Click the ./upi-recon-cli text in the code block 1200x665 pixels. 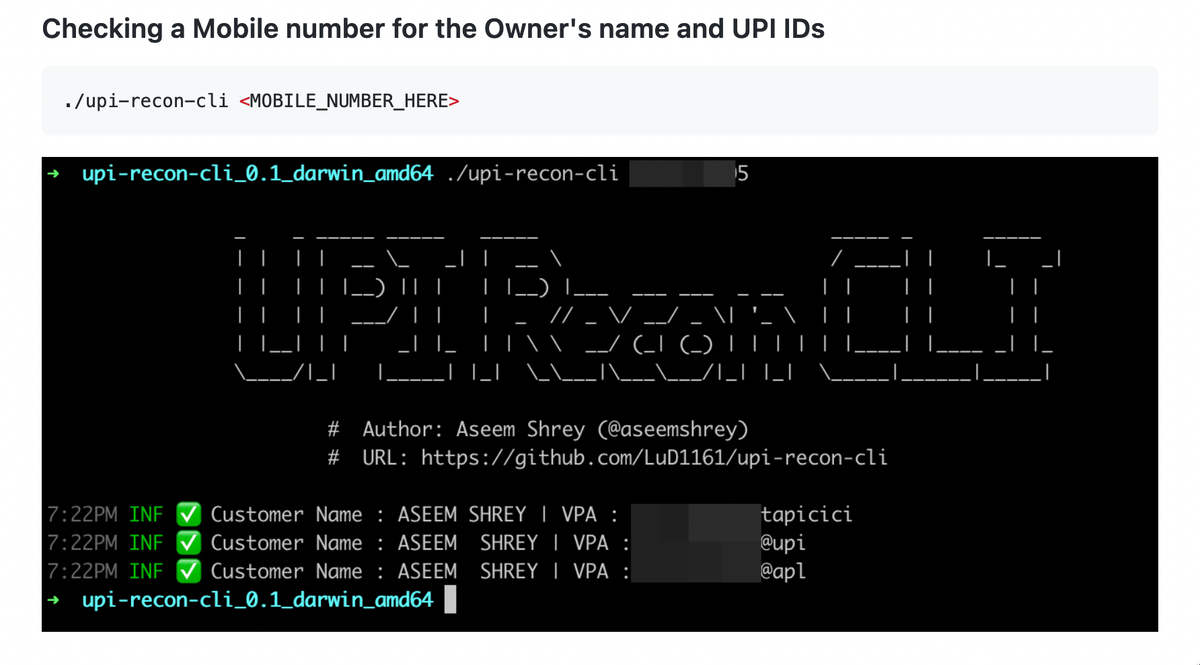tap(146, 101)
